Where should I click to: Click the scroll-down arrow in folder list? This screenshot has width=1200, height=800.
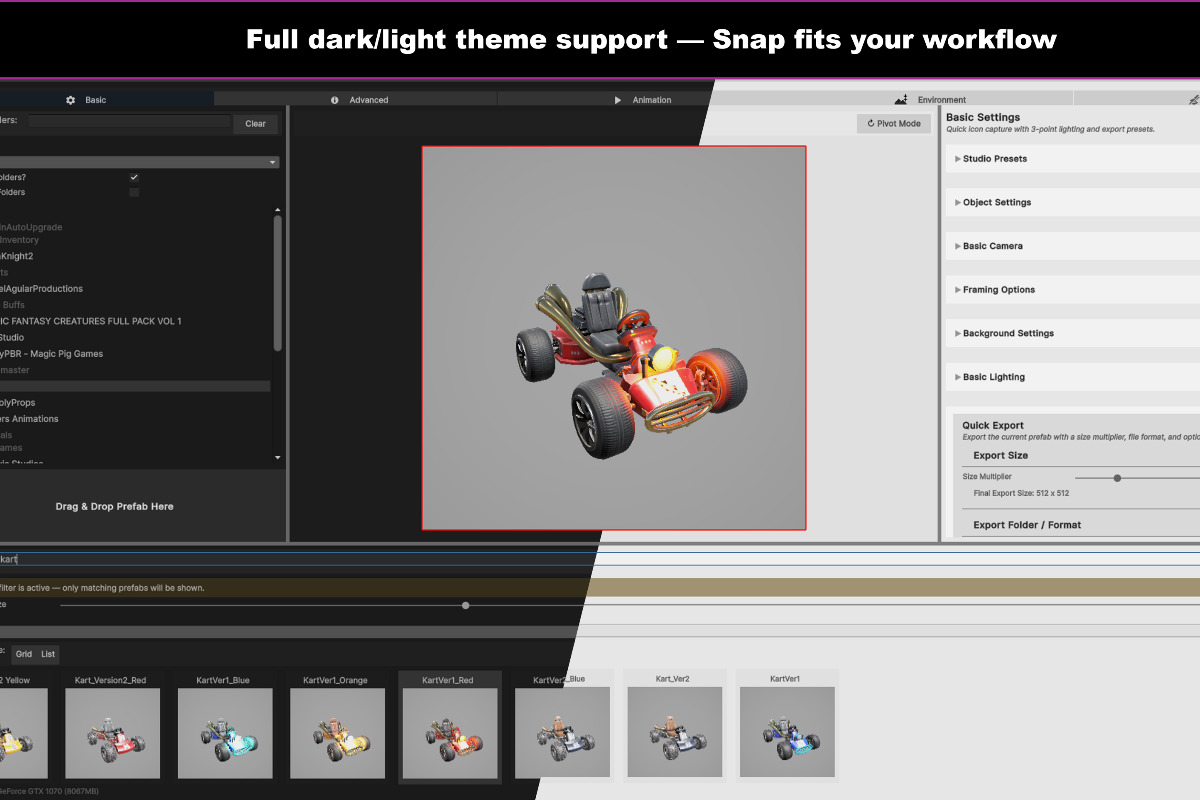278,457
